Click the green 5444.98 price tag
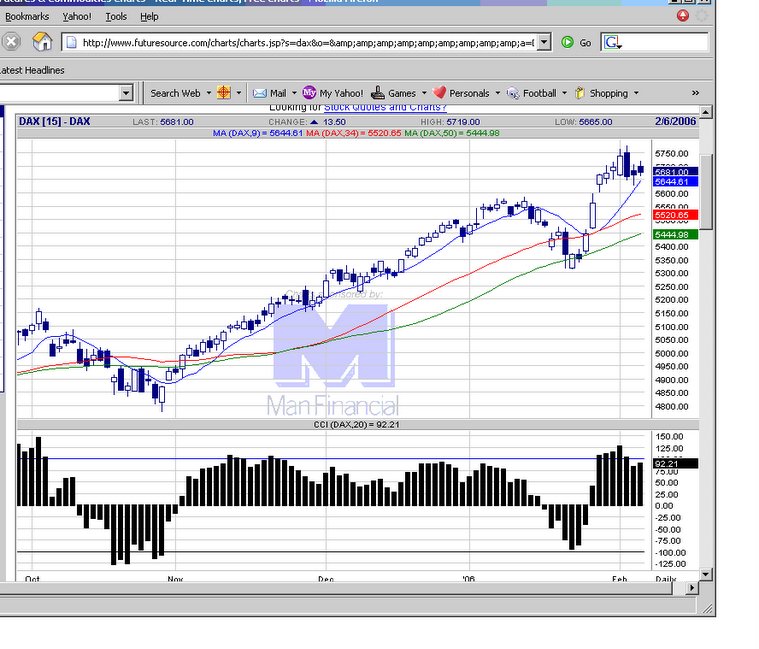This screenshot has height=649, width=759. pos(675,235)
